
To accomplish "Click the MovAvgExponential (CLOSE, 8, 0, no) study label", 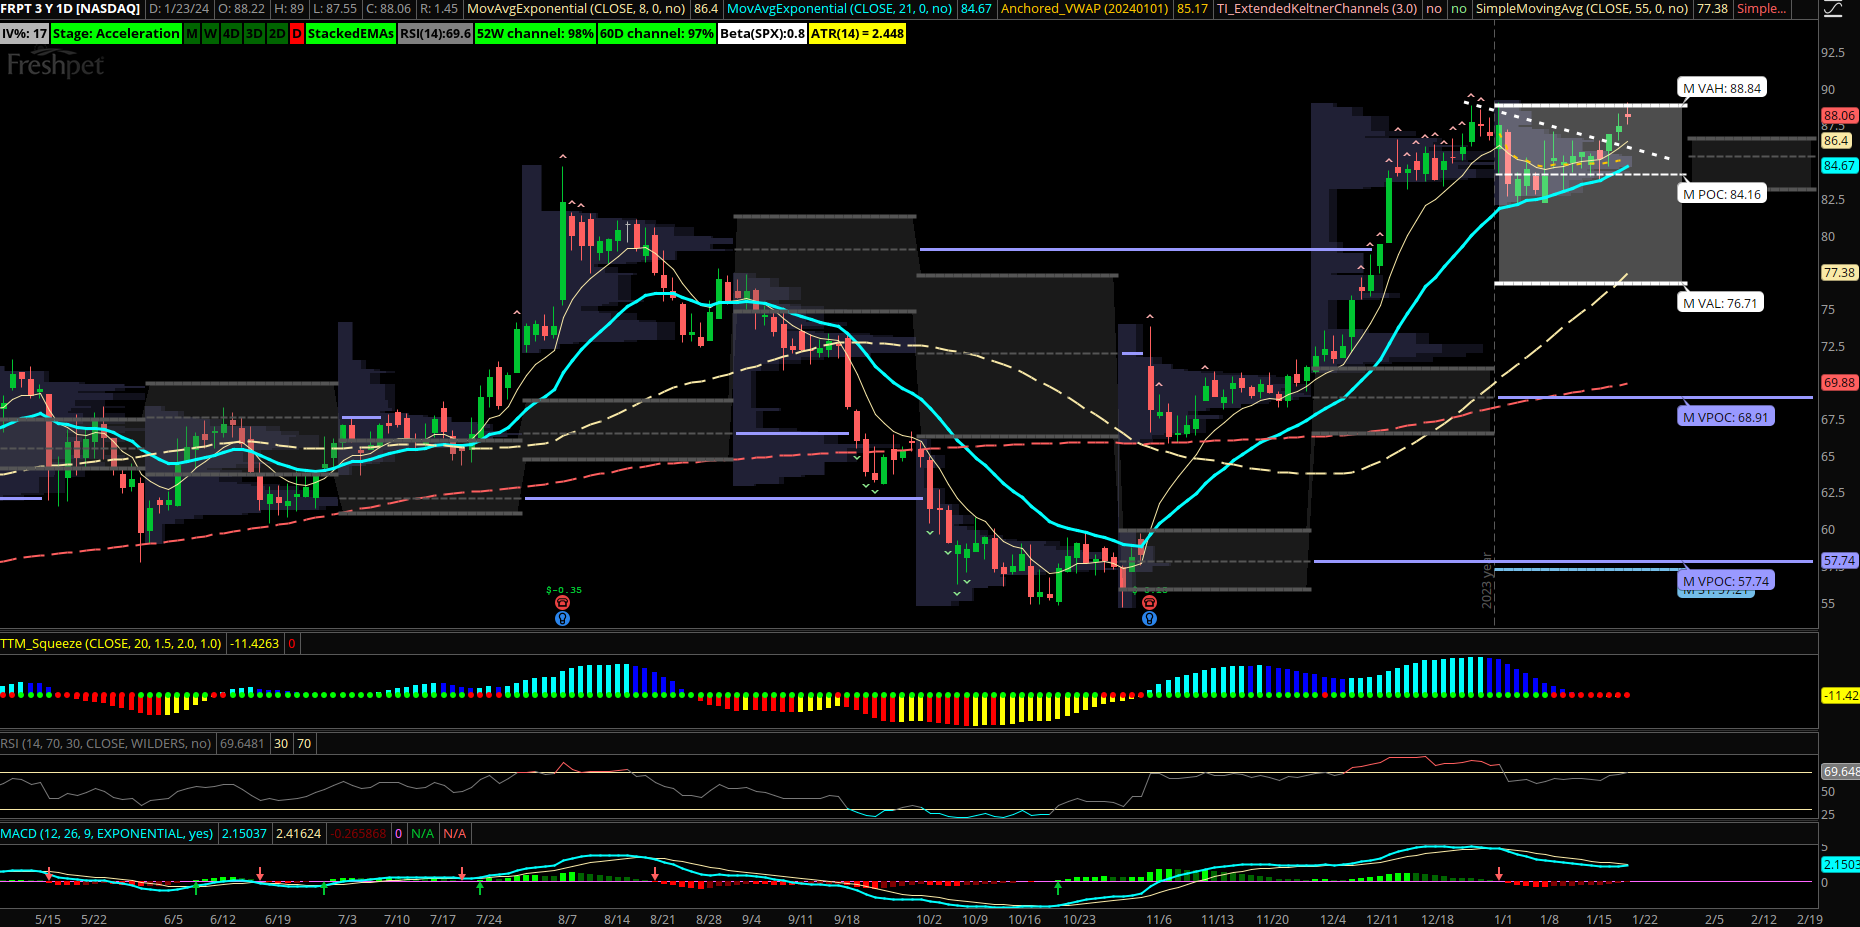I will 577,9.
